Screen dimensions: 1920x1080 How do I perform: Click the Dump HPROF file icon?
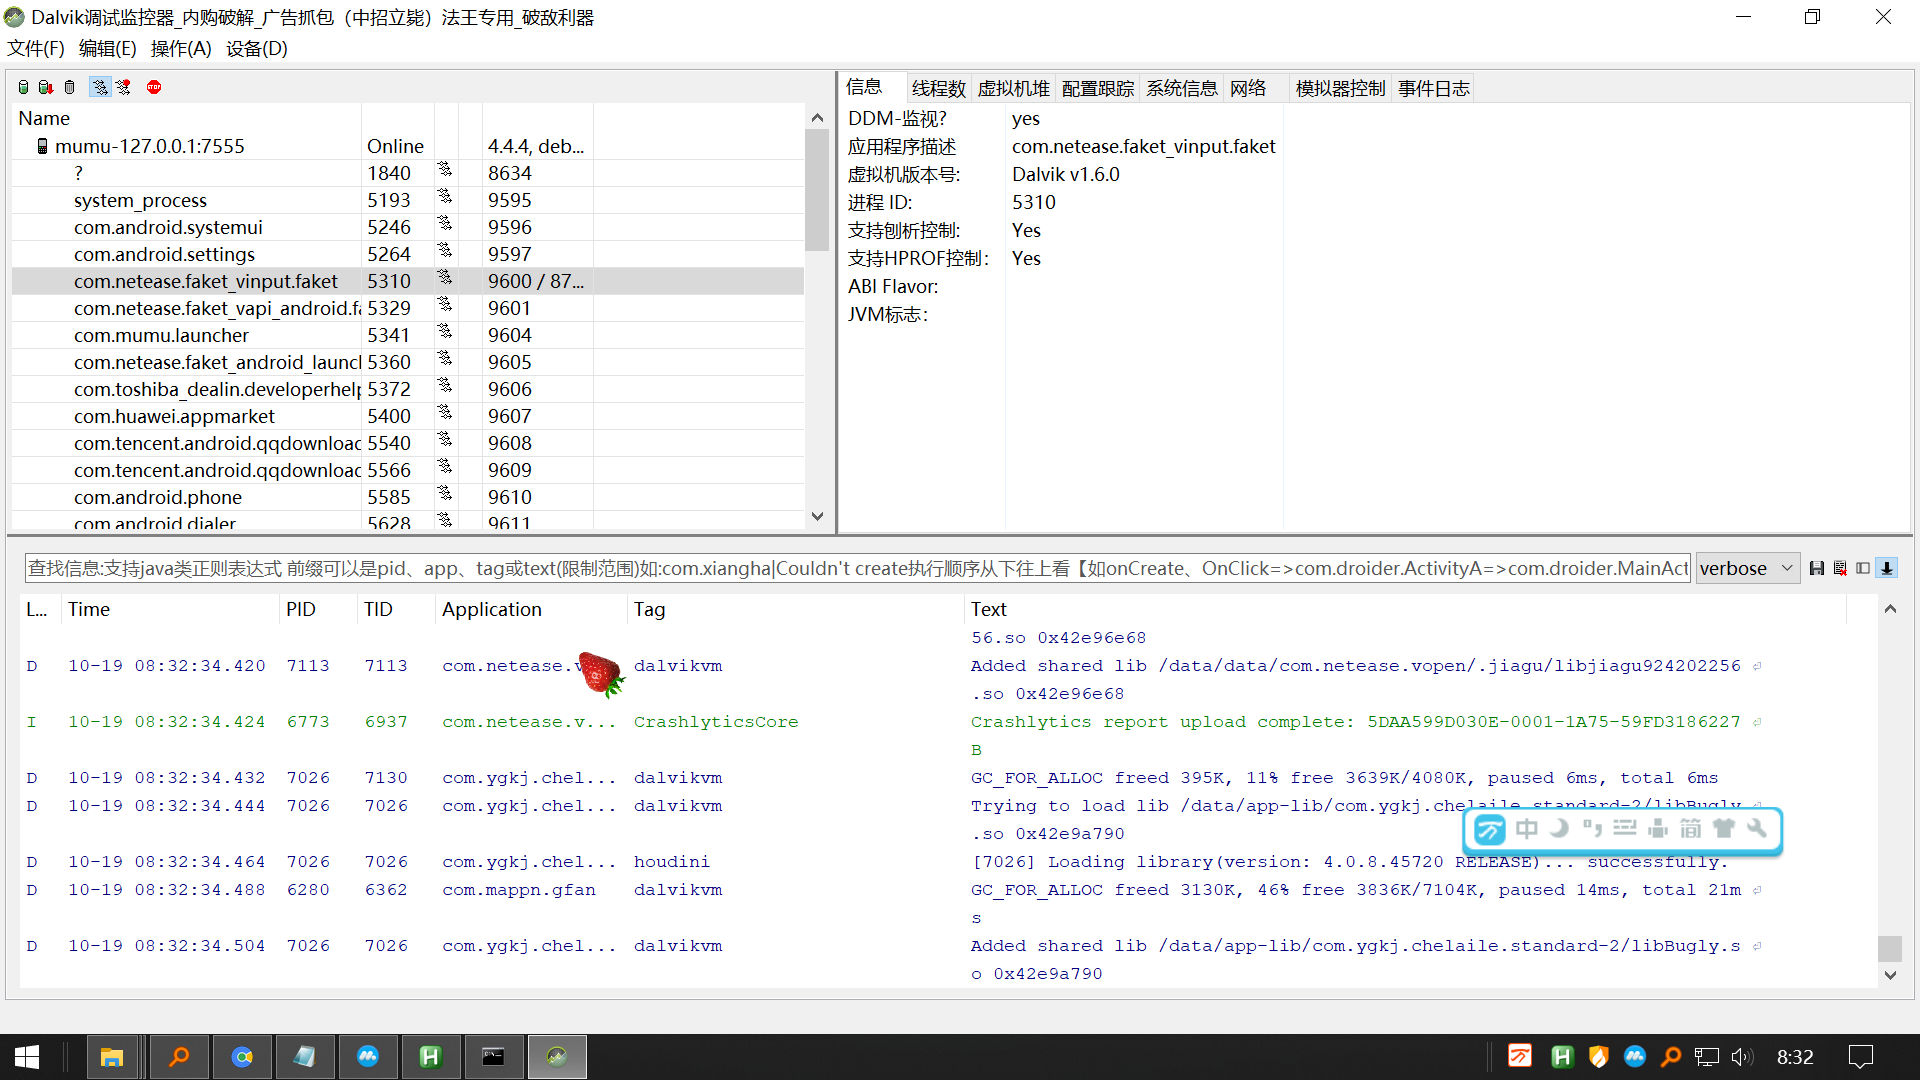click(x=46, y=87)
